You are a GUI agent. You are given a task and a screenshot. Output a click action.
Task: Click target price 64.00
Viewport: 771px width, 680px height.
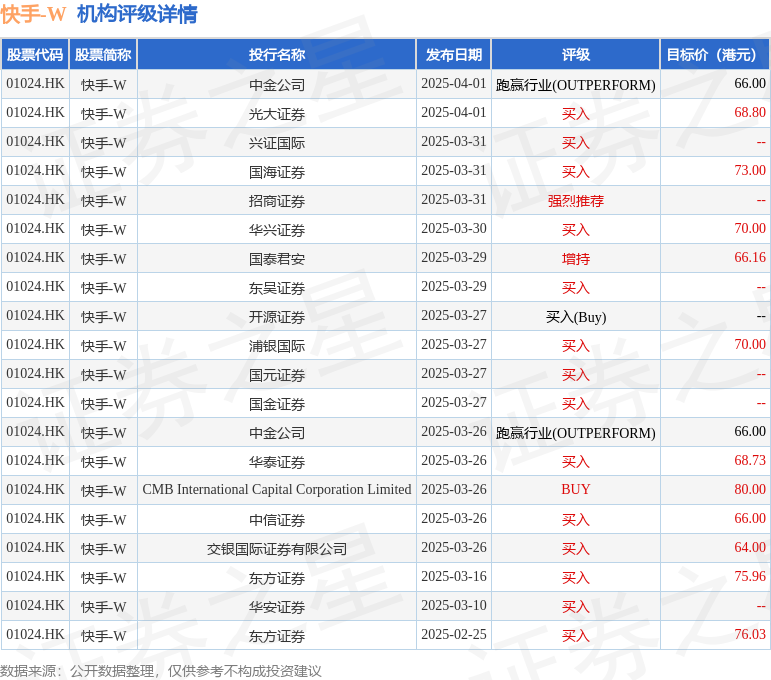(750, 548)
